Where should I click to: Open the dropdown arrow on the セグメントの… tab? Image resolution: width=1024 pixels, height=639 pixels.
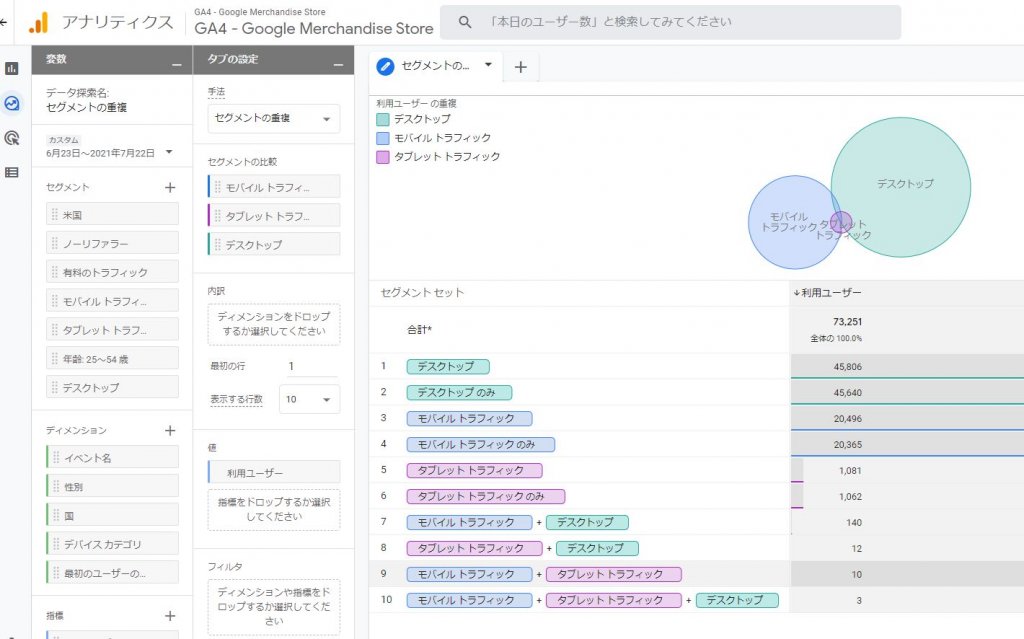[x=488, y=65]
